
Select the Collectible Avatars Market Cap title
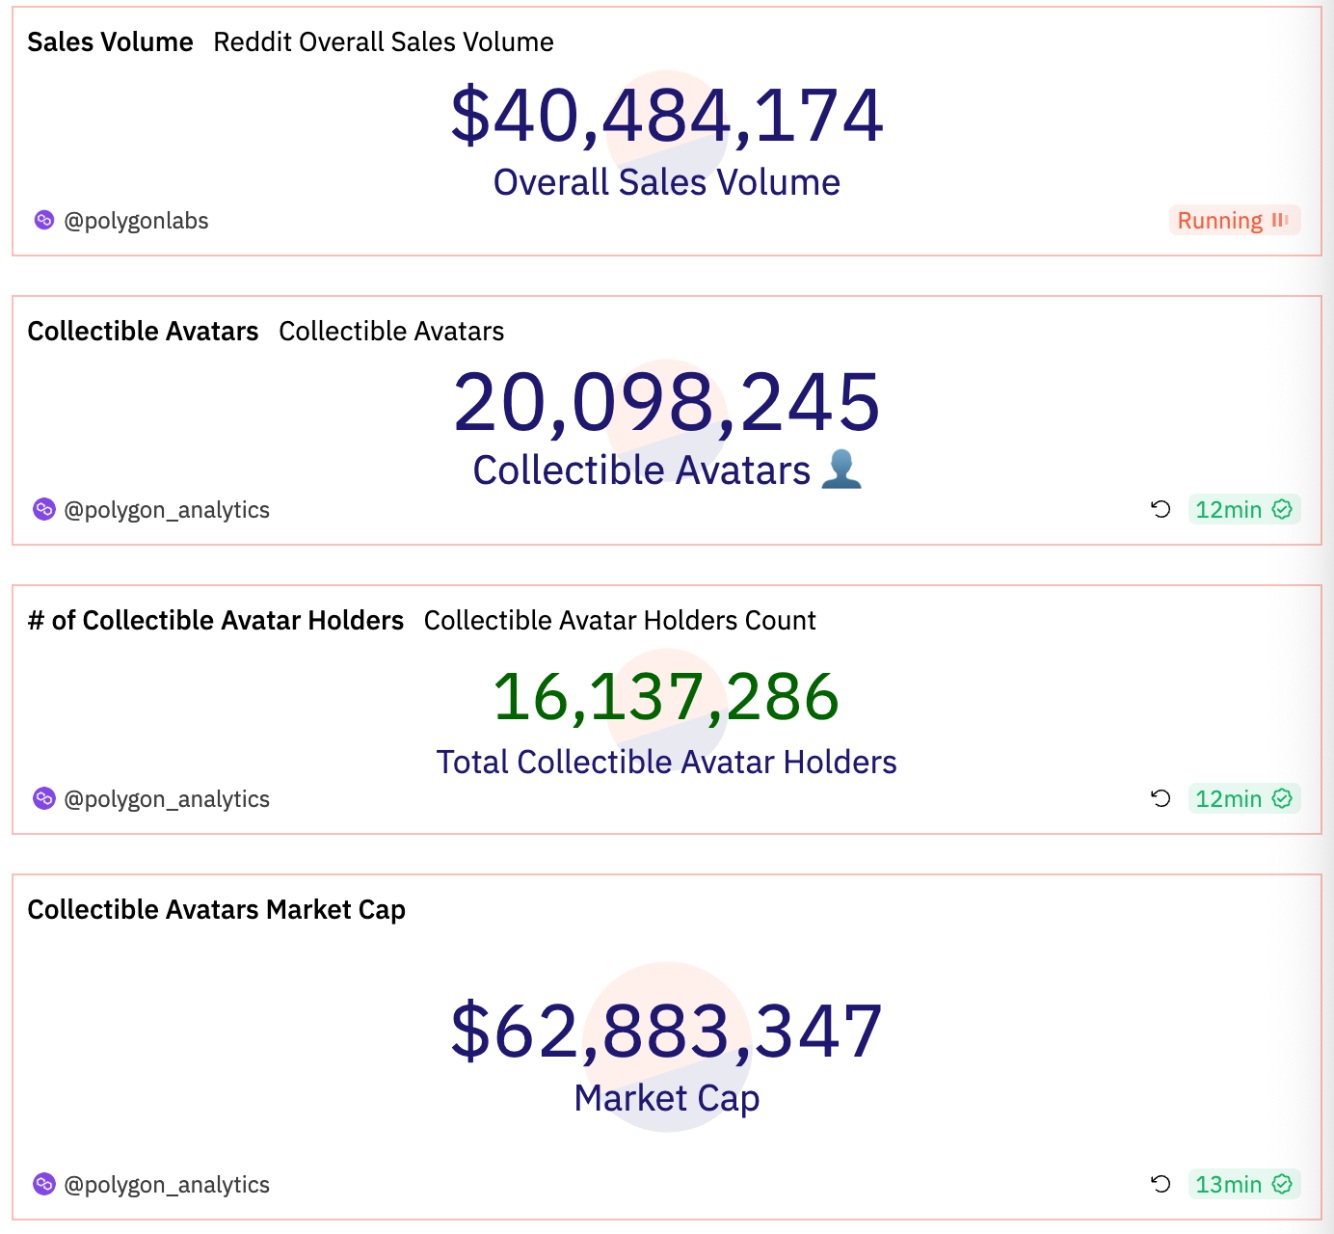click(x=217, y=910)
